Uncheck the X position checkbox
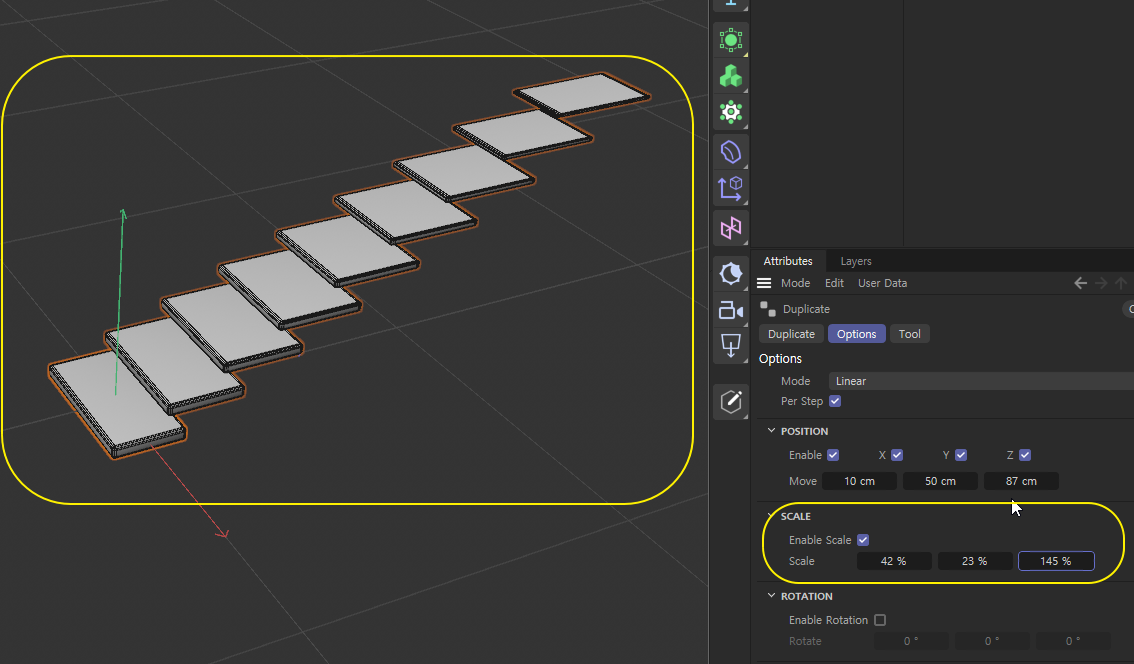1134x664 pixels. point(897,455)
